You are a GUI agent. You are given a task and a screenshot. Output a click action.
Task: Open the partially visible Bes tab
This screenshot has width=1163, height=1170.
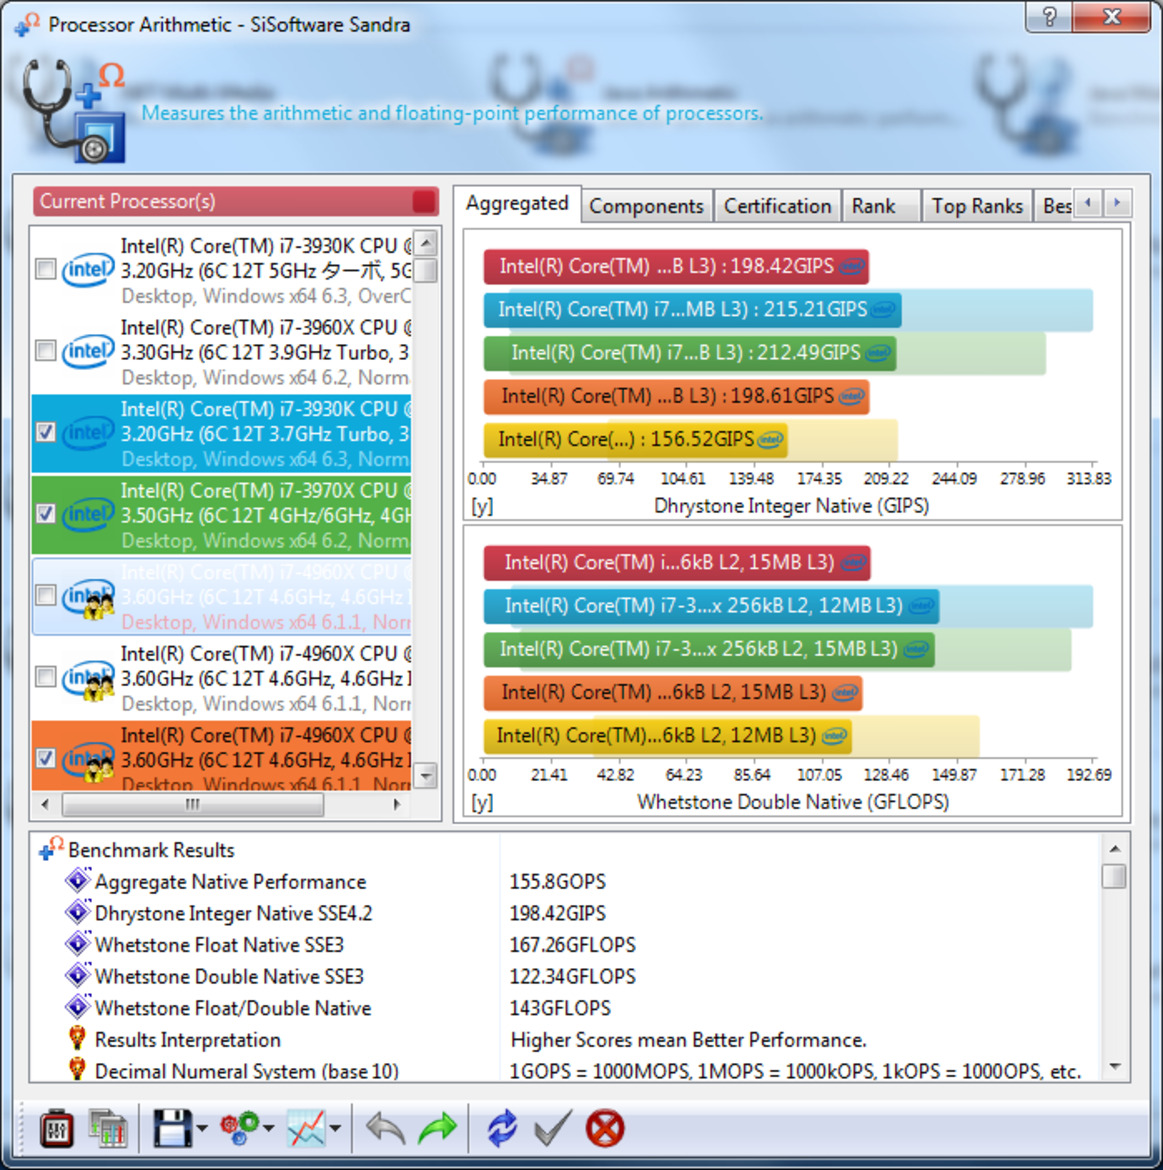[x=1054, y=206]
